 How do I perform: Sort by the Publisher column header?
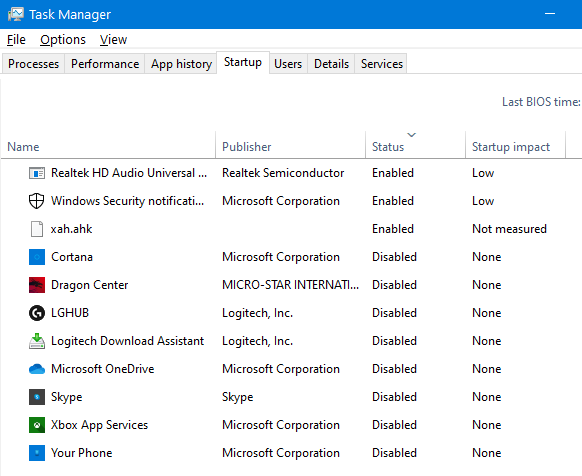tap(291, 145)
